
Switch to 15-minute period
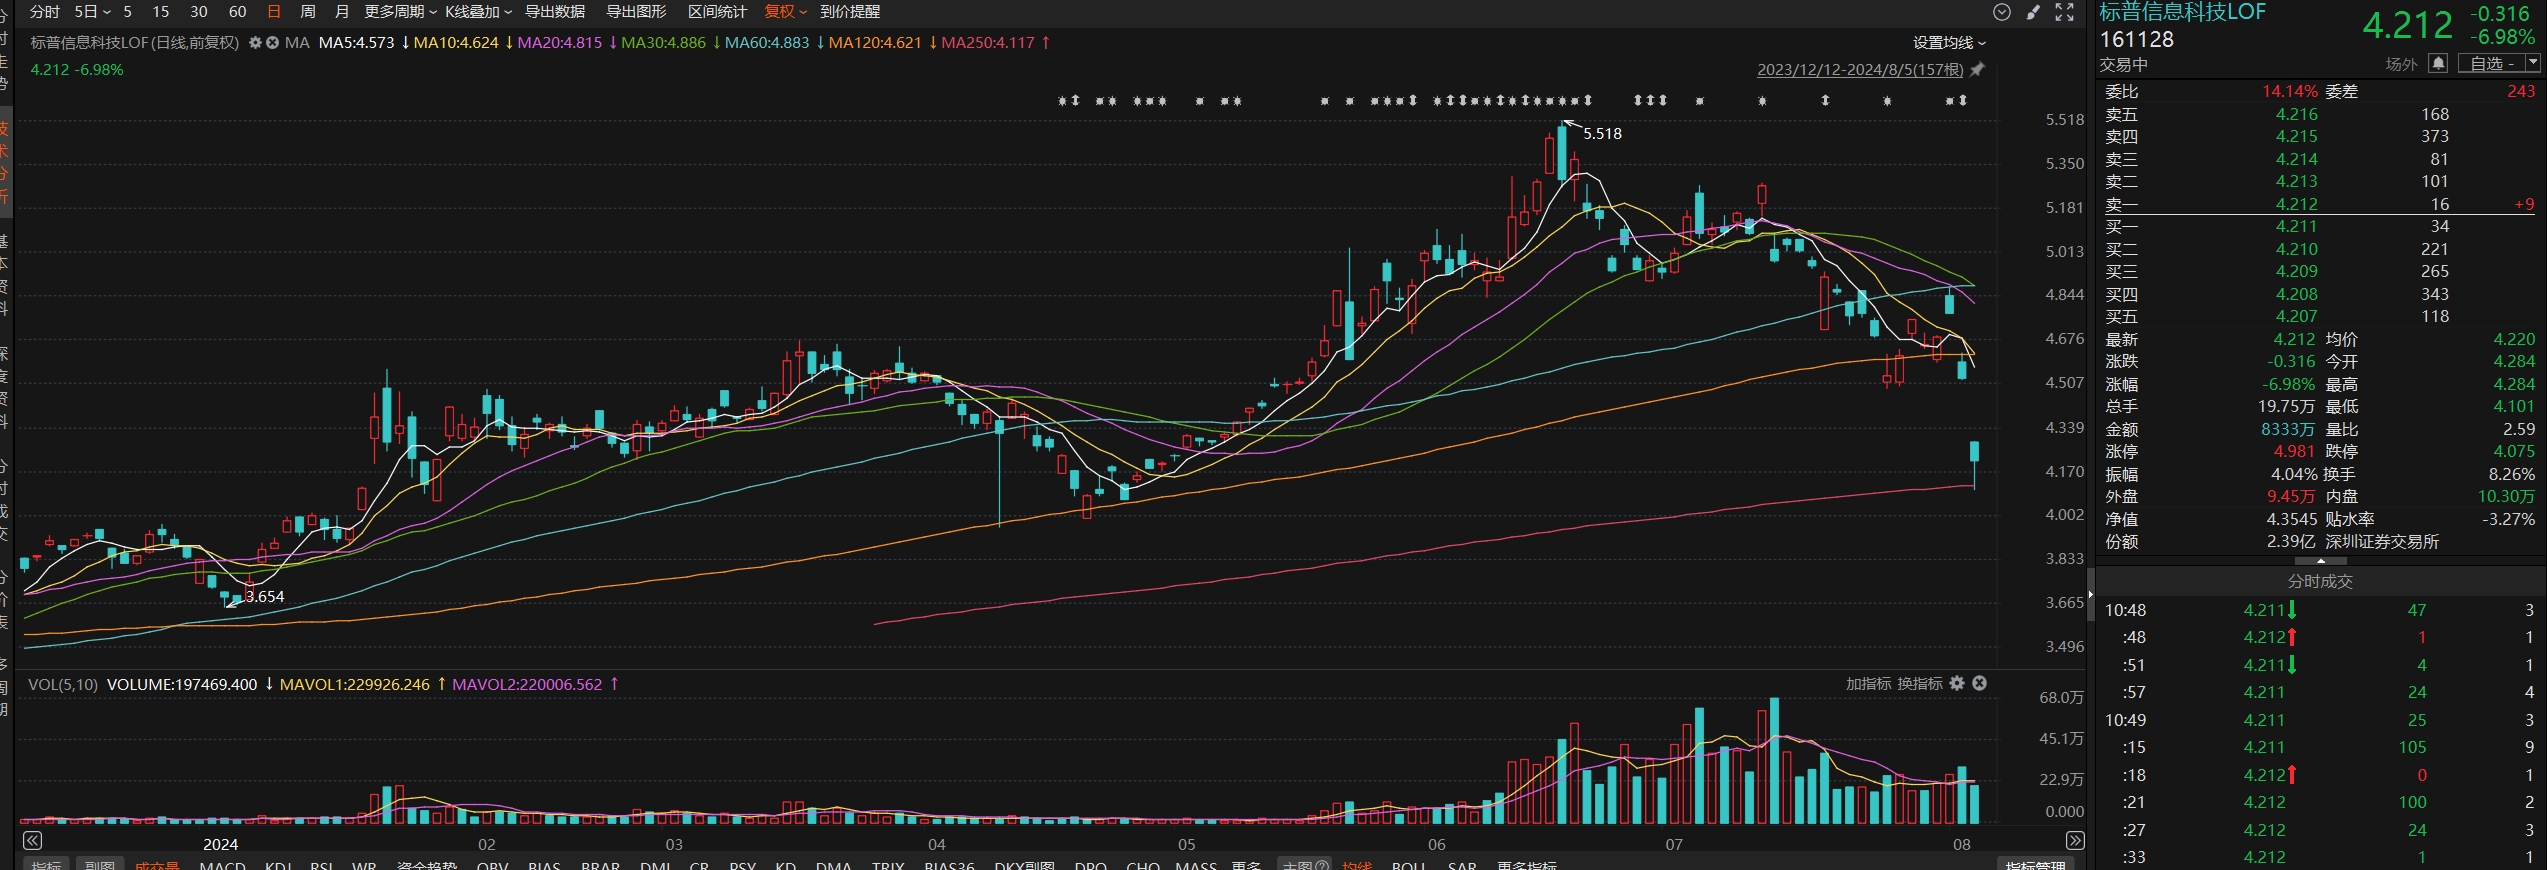(160, 12)
